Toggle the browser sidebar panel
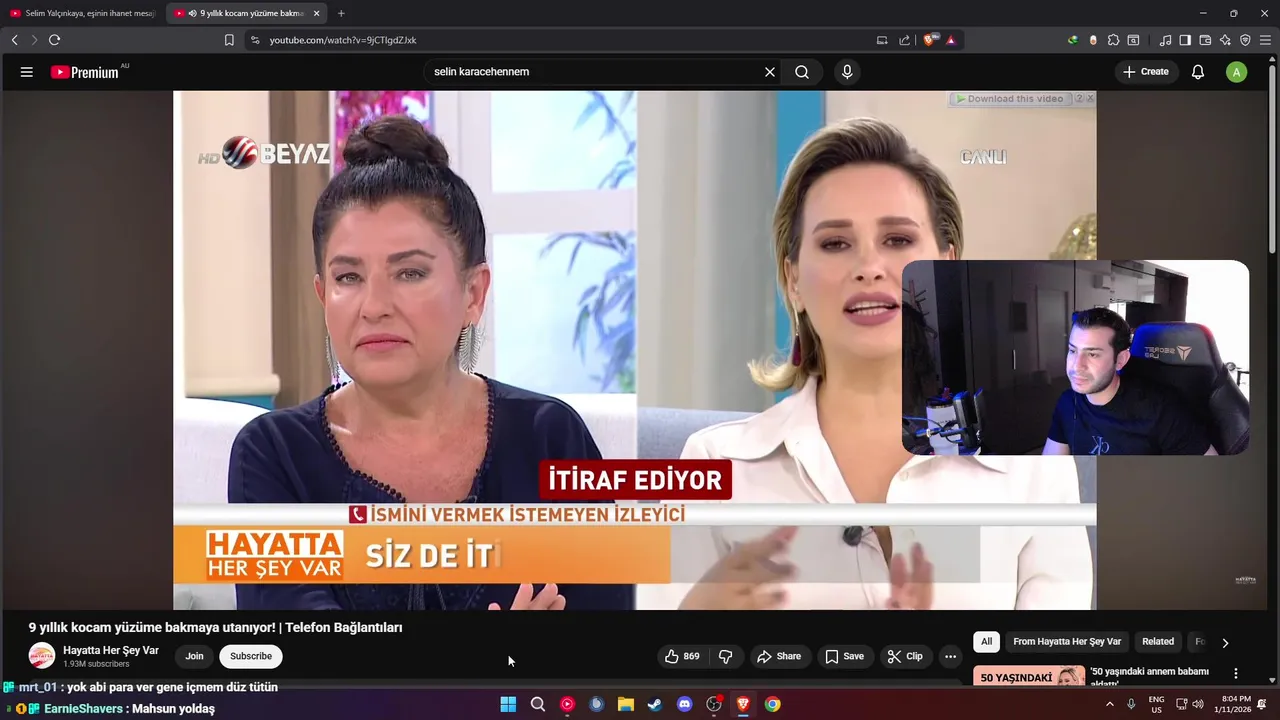Screen dimensions: 1280x720 (x=1185, y=40)
